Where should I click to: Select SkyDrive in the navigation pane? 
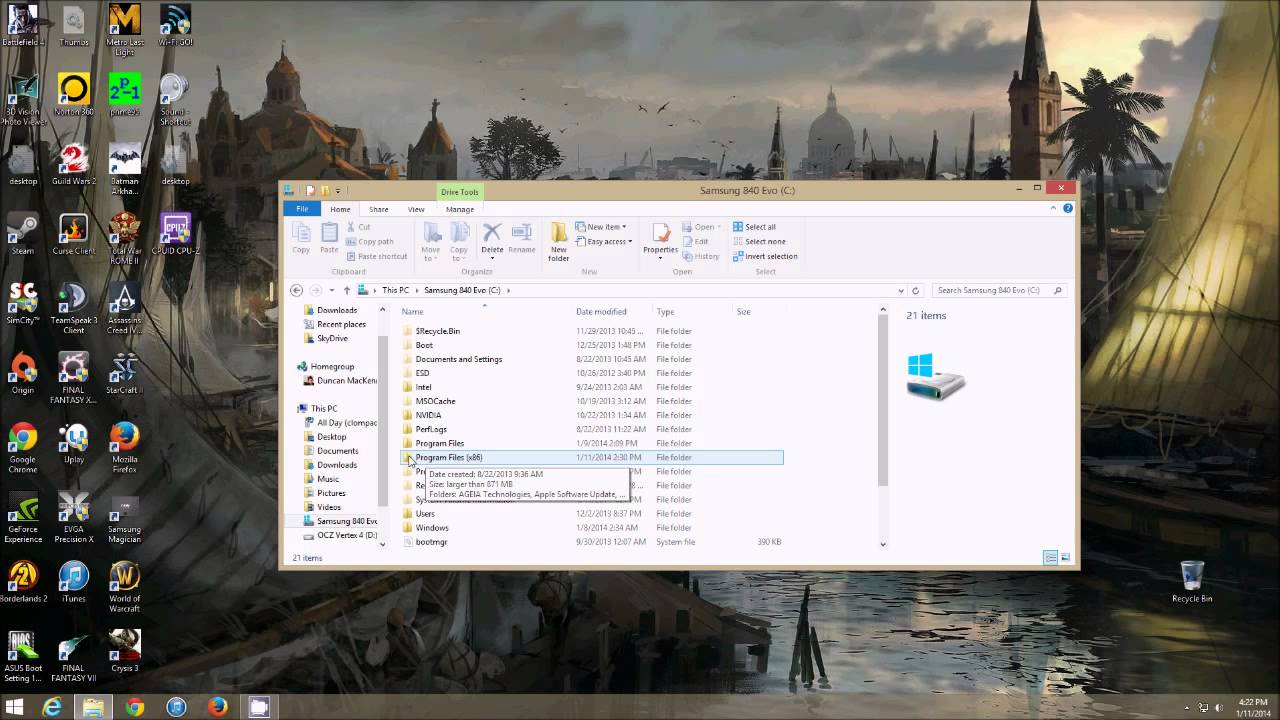point(332,338)
